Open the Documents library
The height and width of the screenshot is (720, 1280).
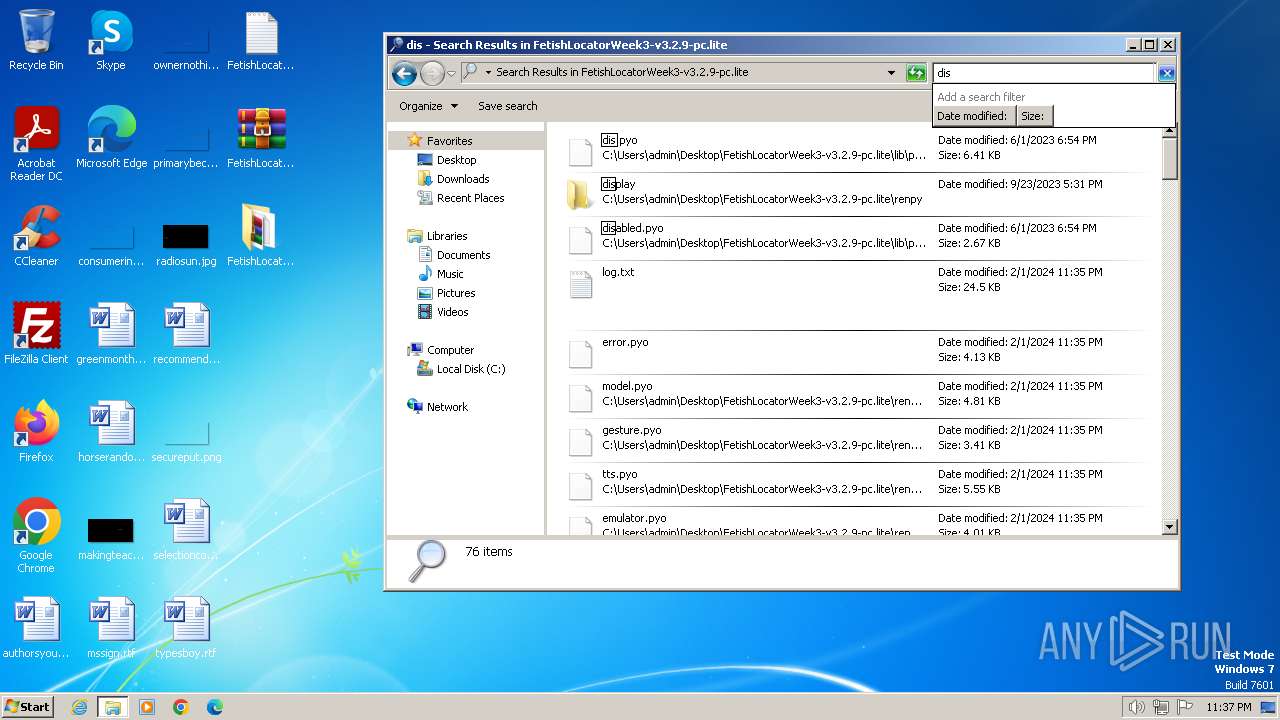point(463,255)
